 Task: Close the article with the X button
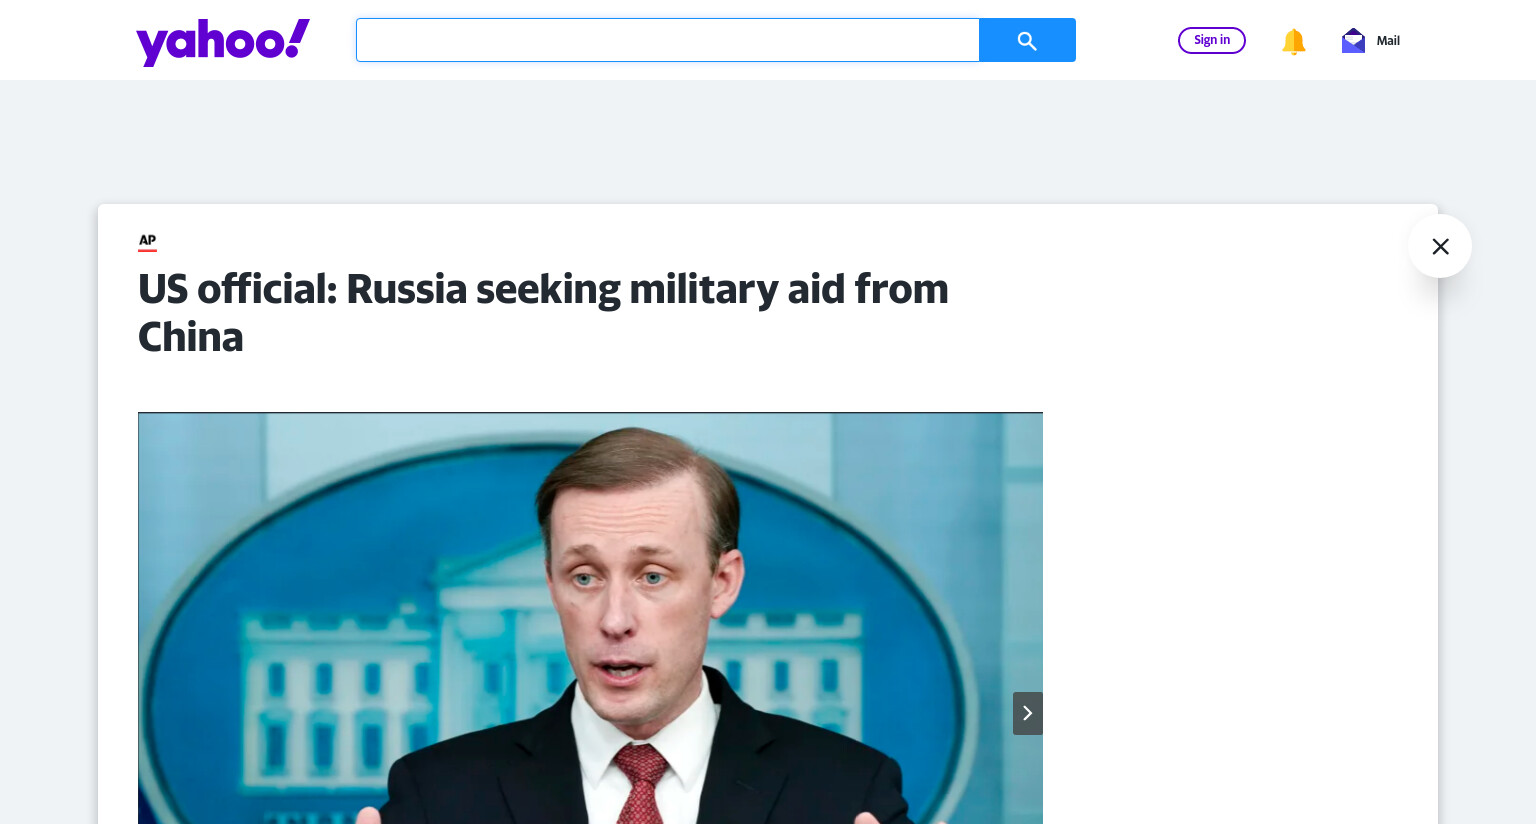pos(1440,246)
